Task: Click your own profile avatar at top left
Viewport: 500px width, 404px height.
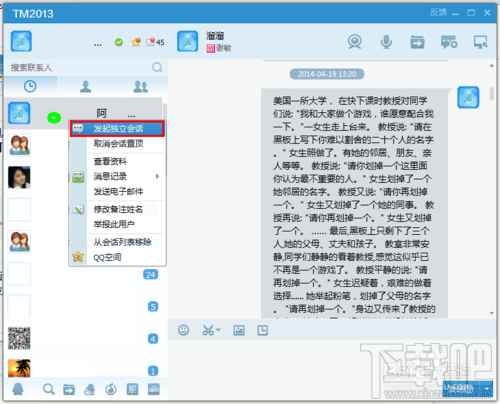Action: 21,41
